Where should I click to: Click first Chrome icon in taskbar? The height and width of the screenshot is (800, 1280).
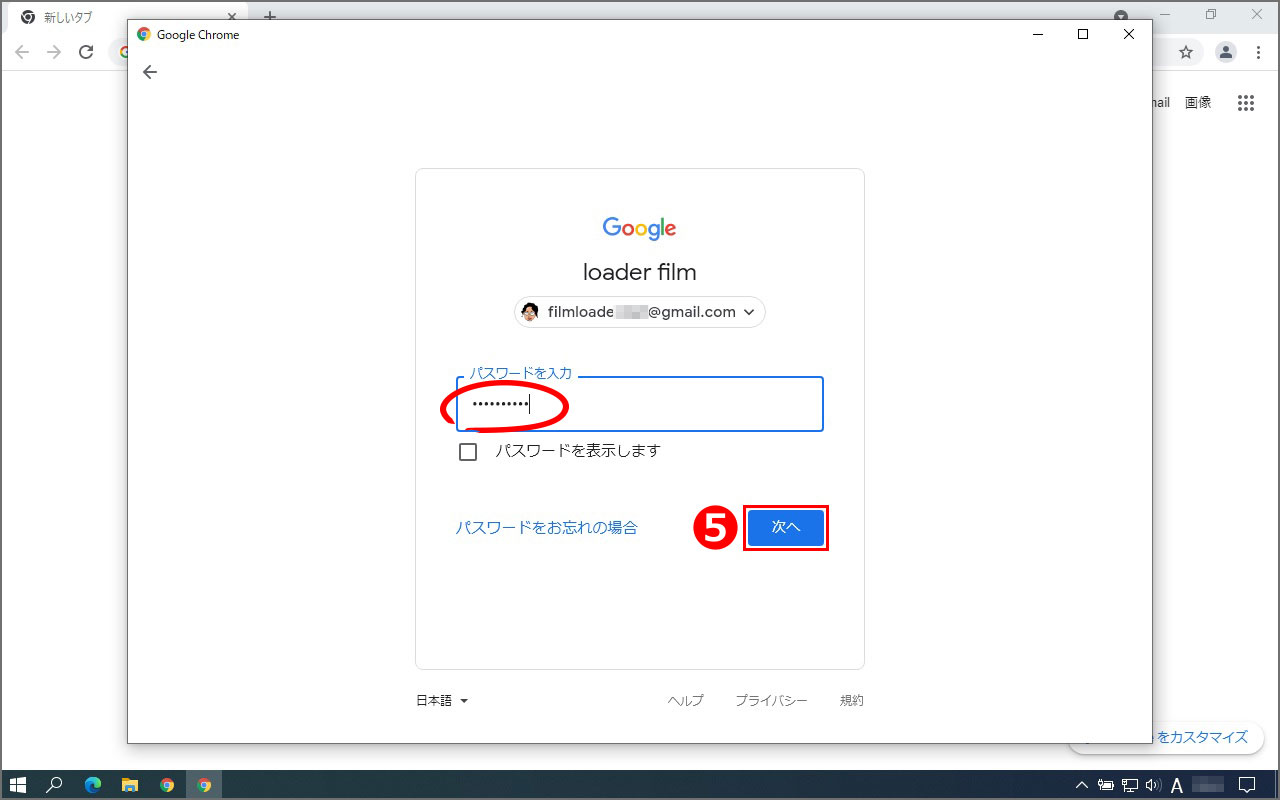pos(167,785)
